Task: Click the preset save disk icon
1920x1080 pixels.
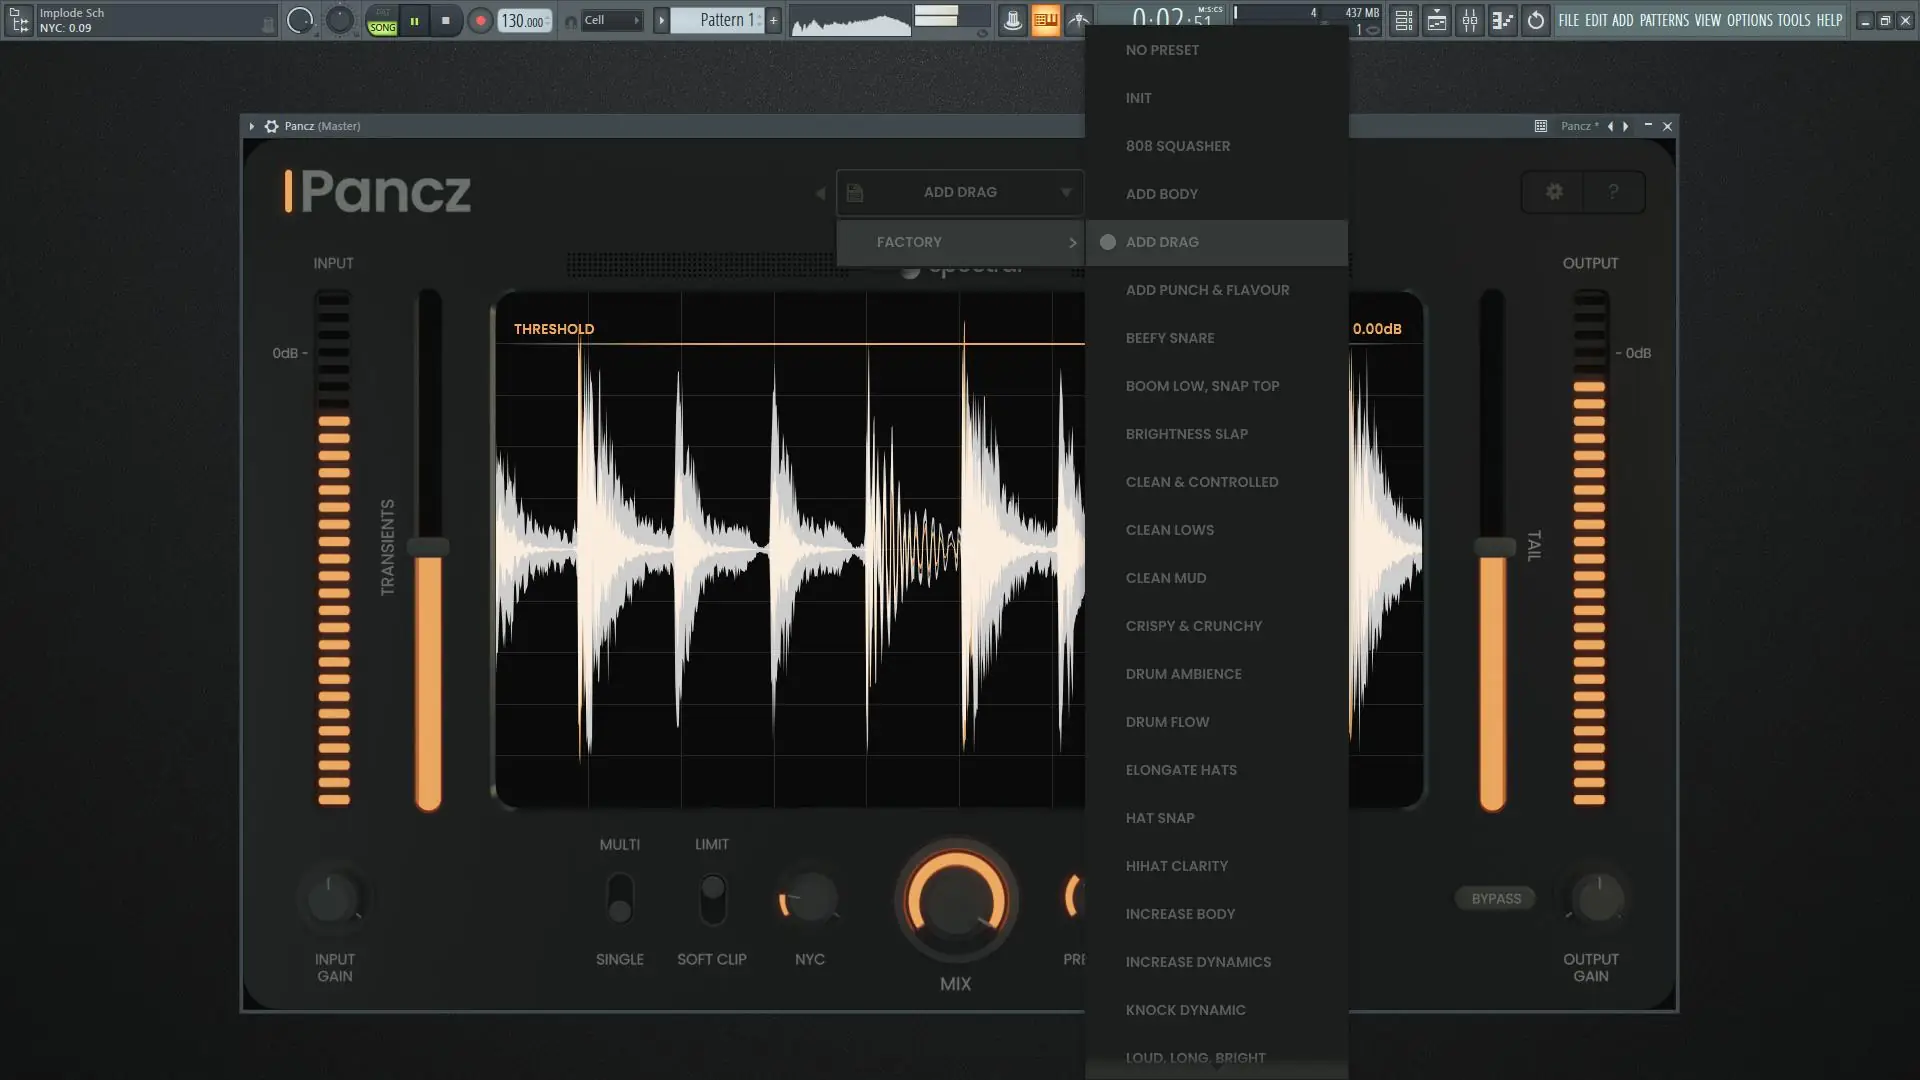Action: tap(855, 193)
